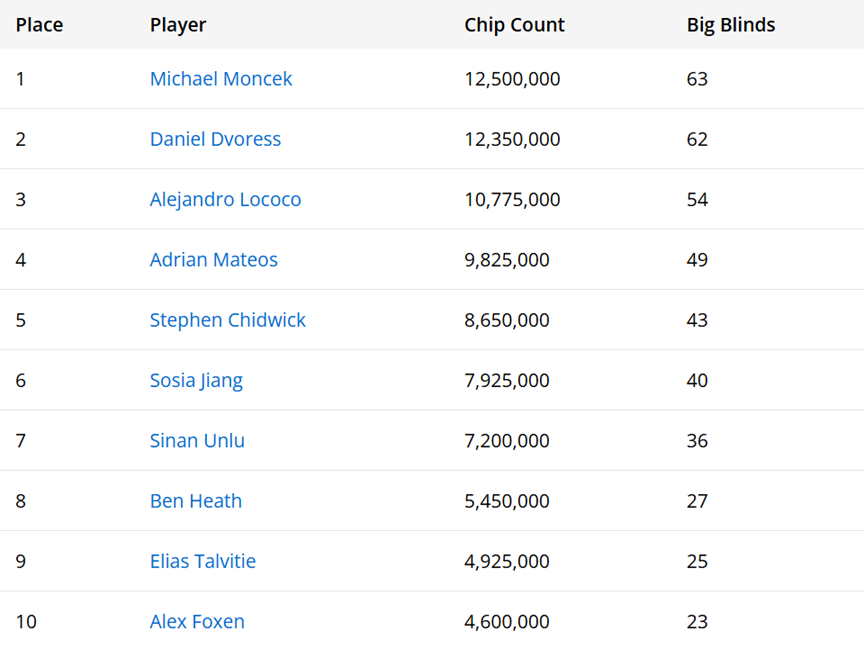
Task: Select the 9,825,000 chip count cell
Action: tap(506, 260)
